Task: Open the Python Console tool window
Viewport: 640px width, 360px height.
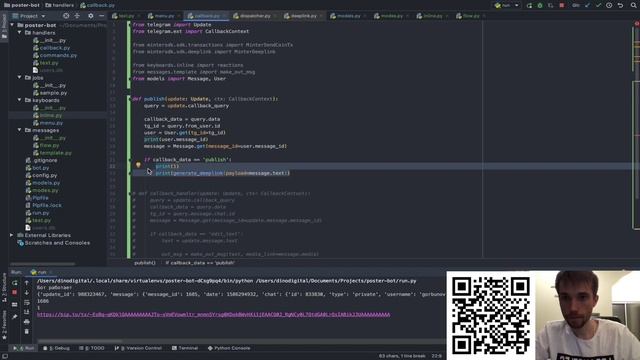Action: point(229,348)
